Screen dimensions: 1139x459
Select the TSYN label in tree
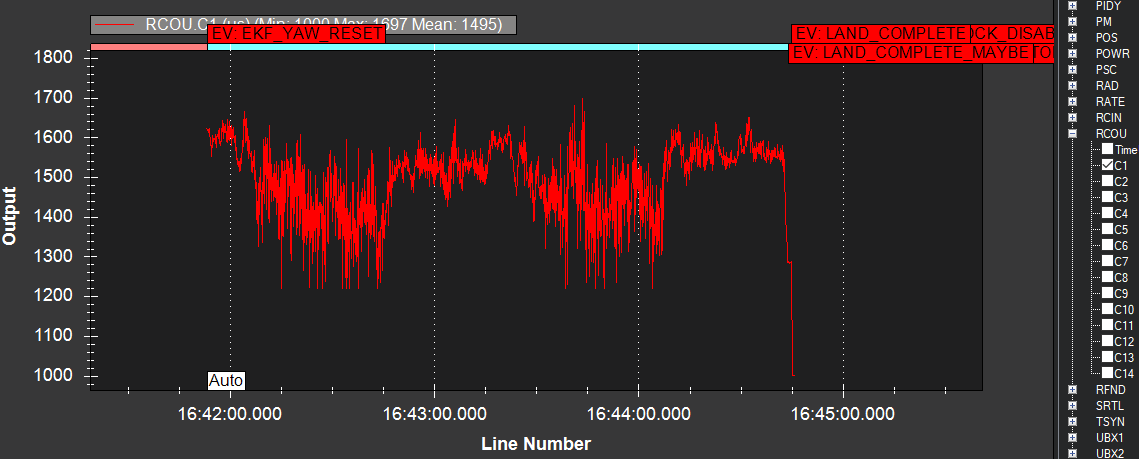[x=1109, y=421]
